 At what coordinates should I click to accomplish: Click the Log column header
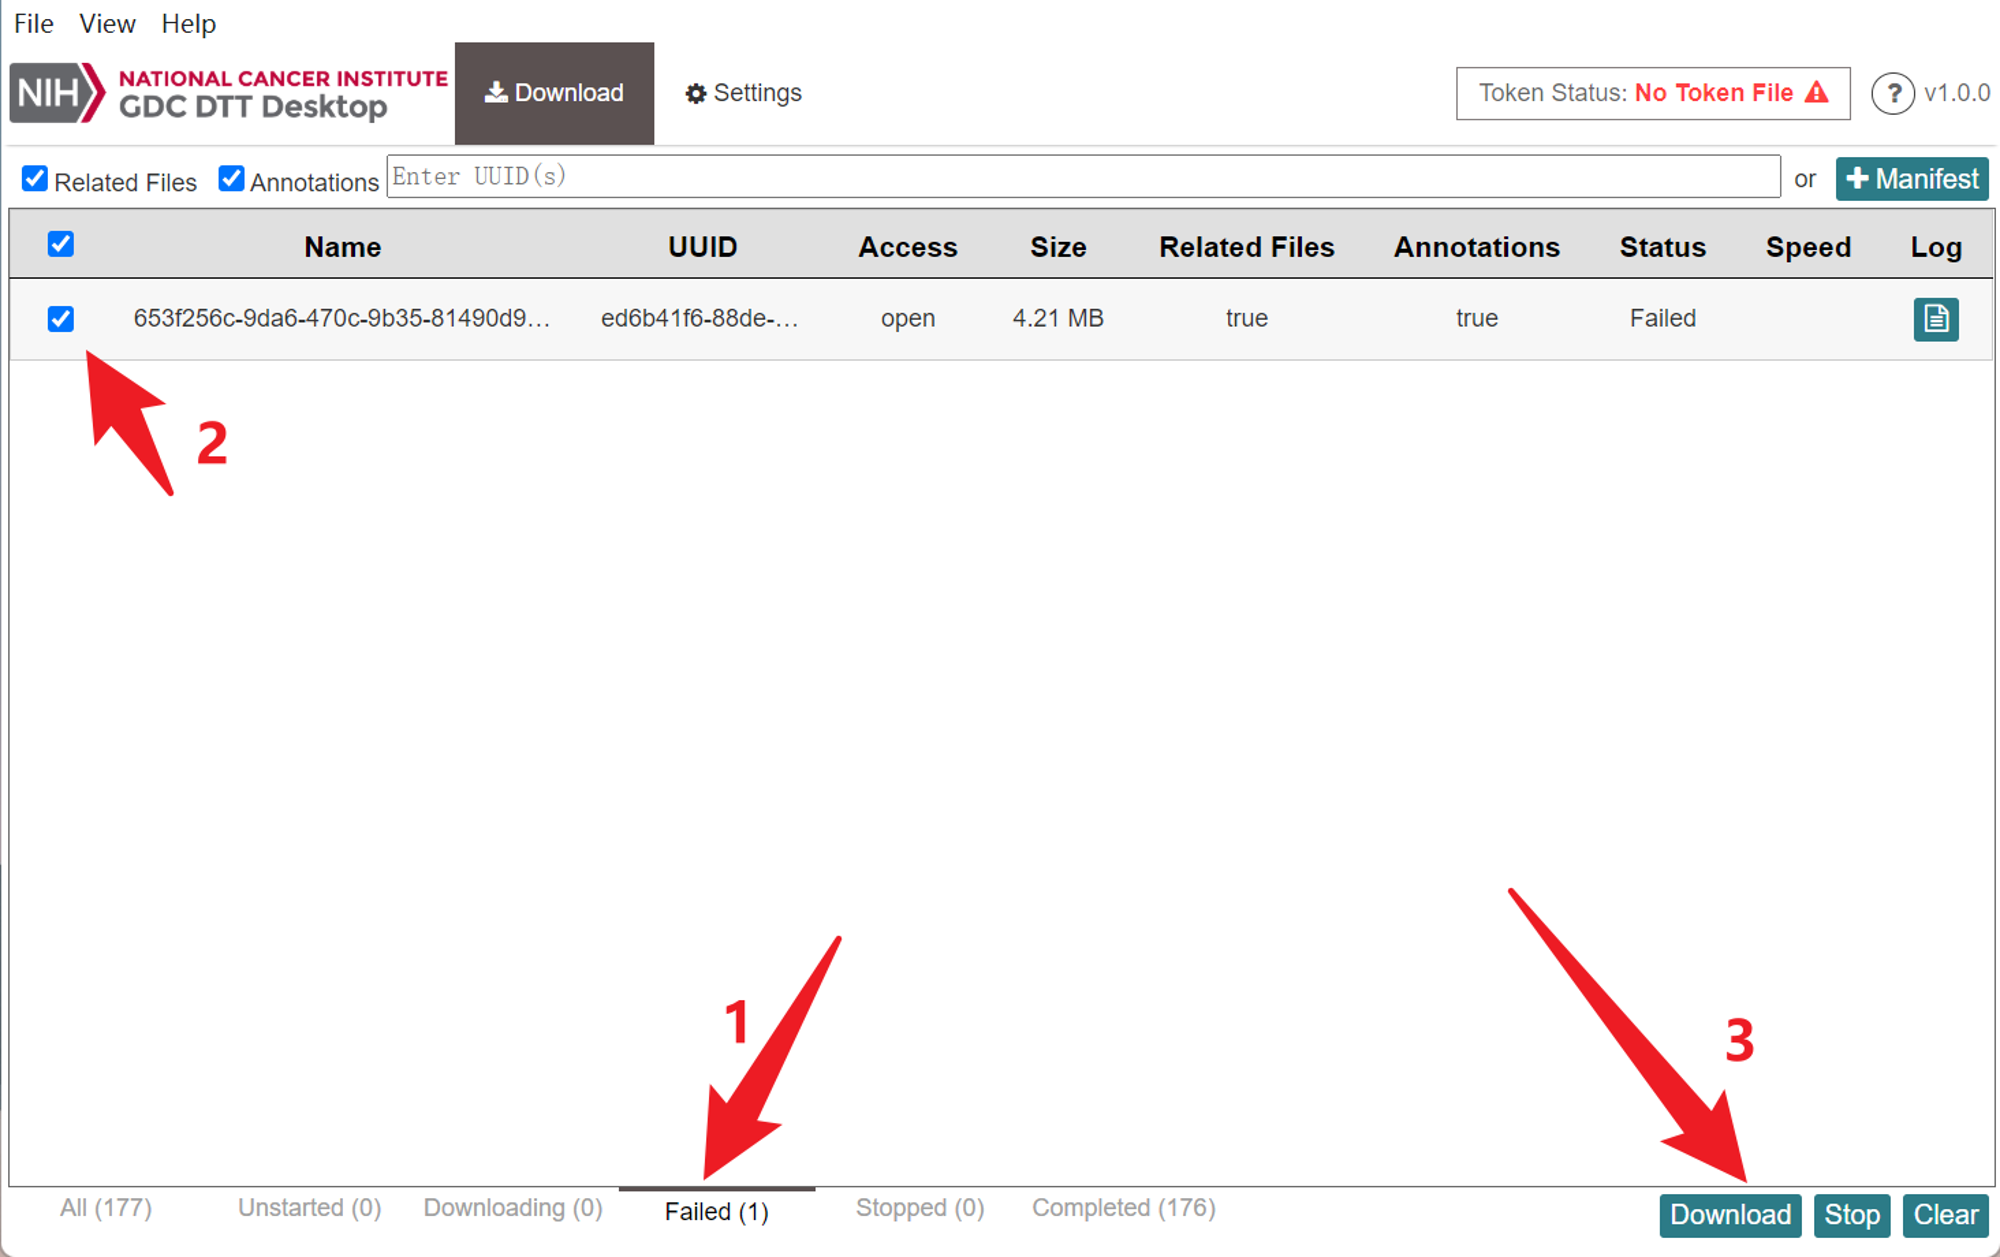[1936, 247]
